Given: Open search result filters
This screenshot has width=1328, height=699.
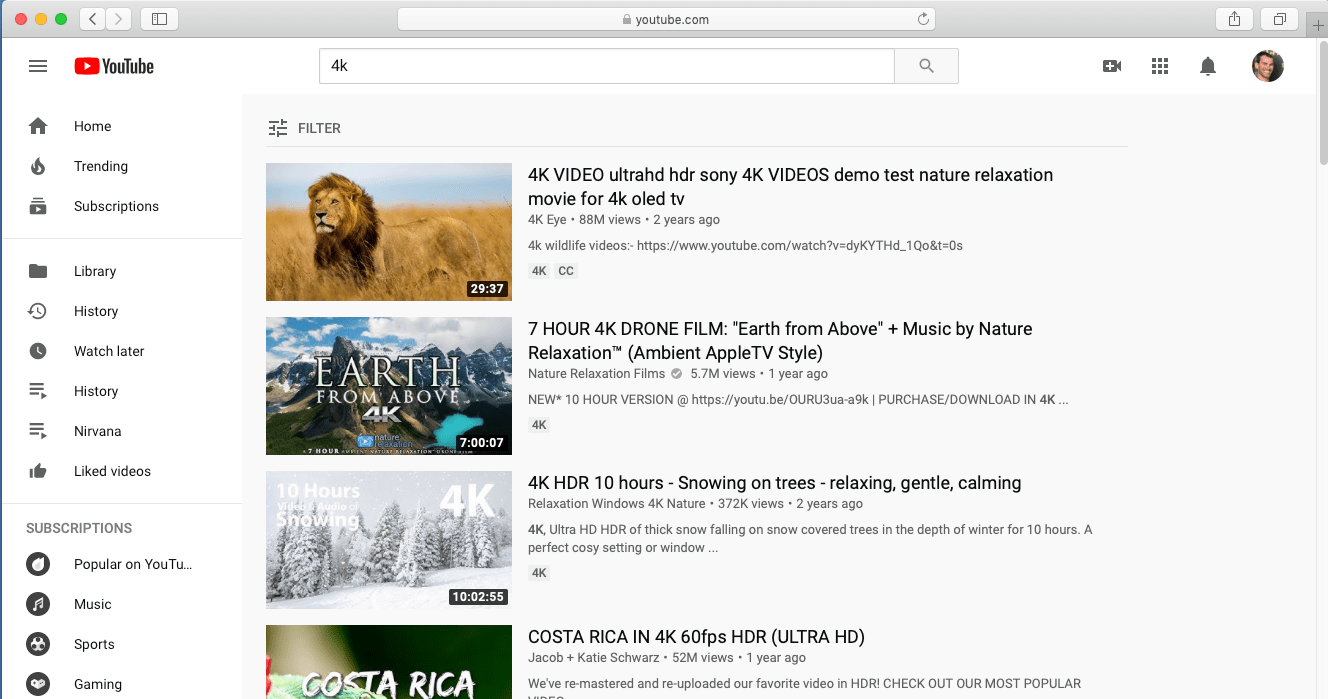Looking at the screenshot, I should 305,128.
